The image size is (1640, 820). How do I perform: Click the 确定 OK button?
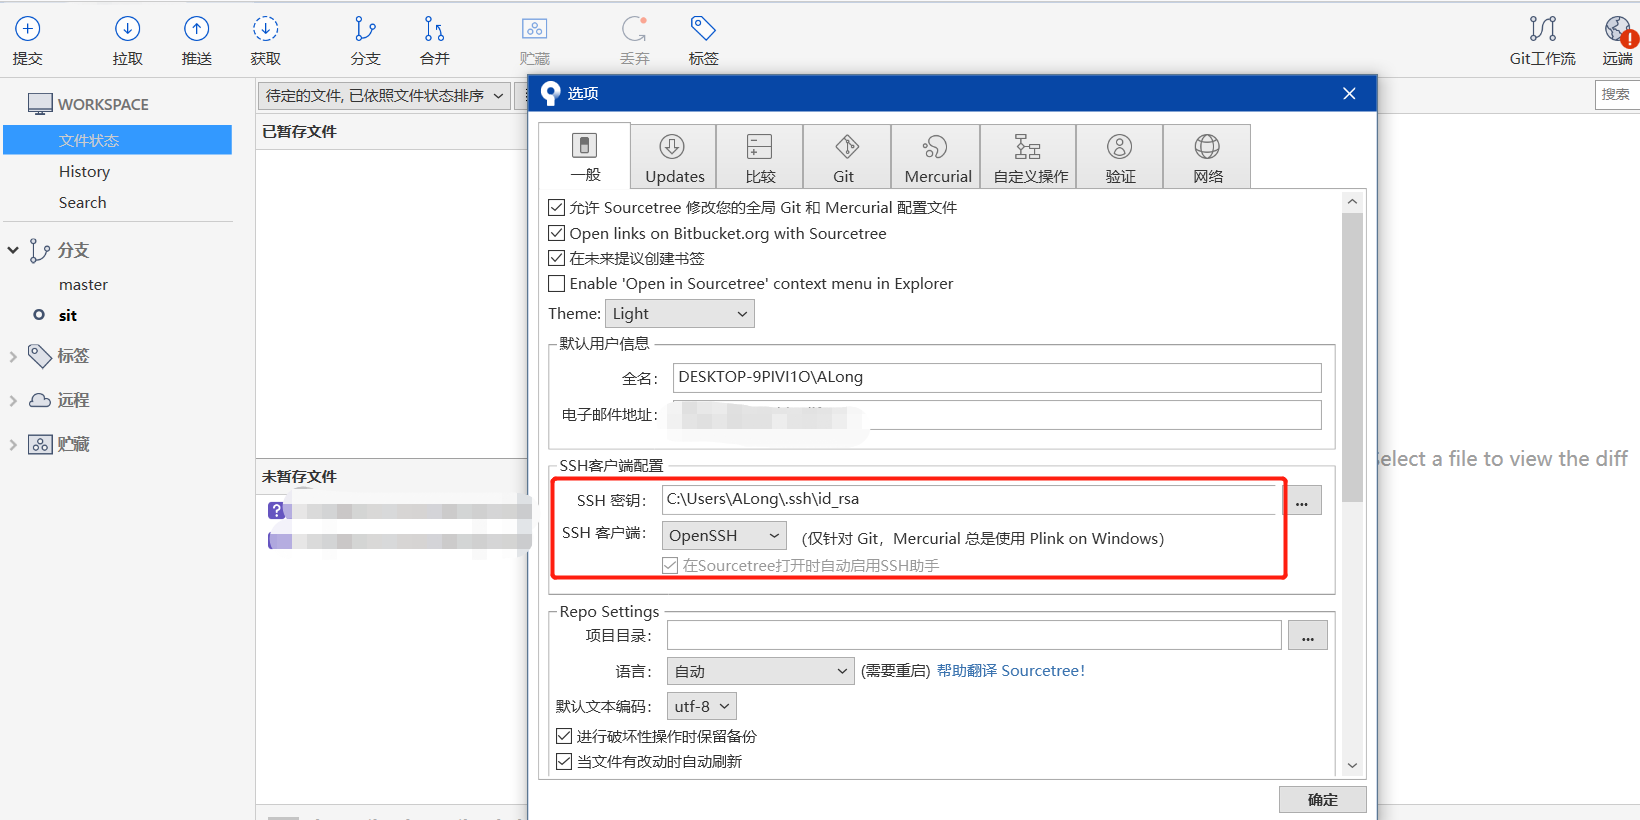[1322, 800]
